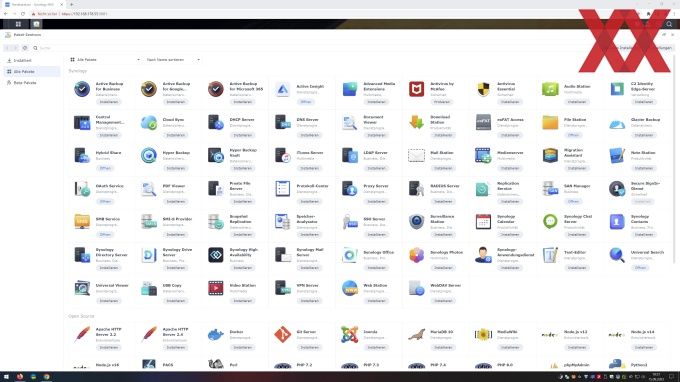
Task: Select the Glacier Backup icon
Action: [x=617, y=124]
